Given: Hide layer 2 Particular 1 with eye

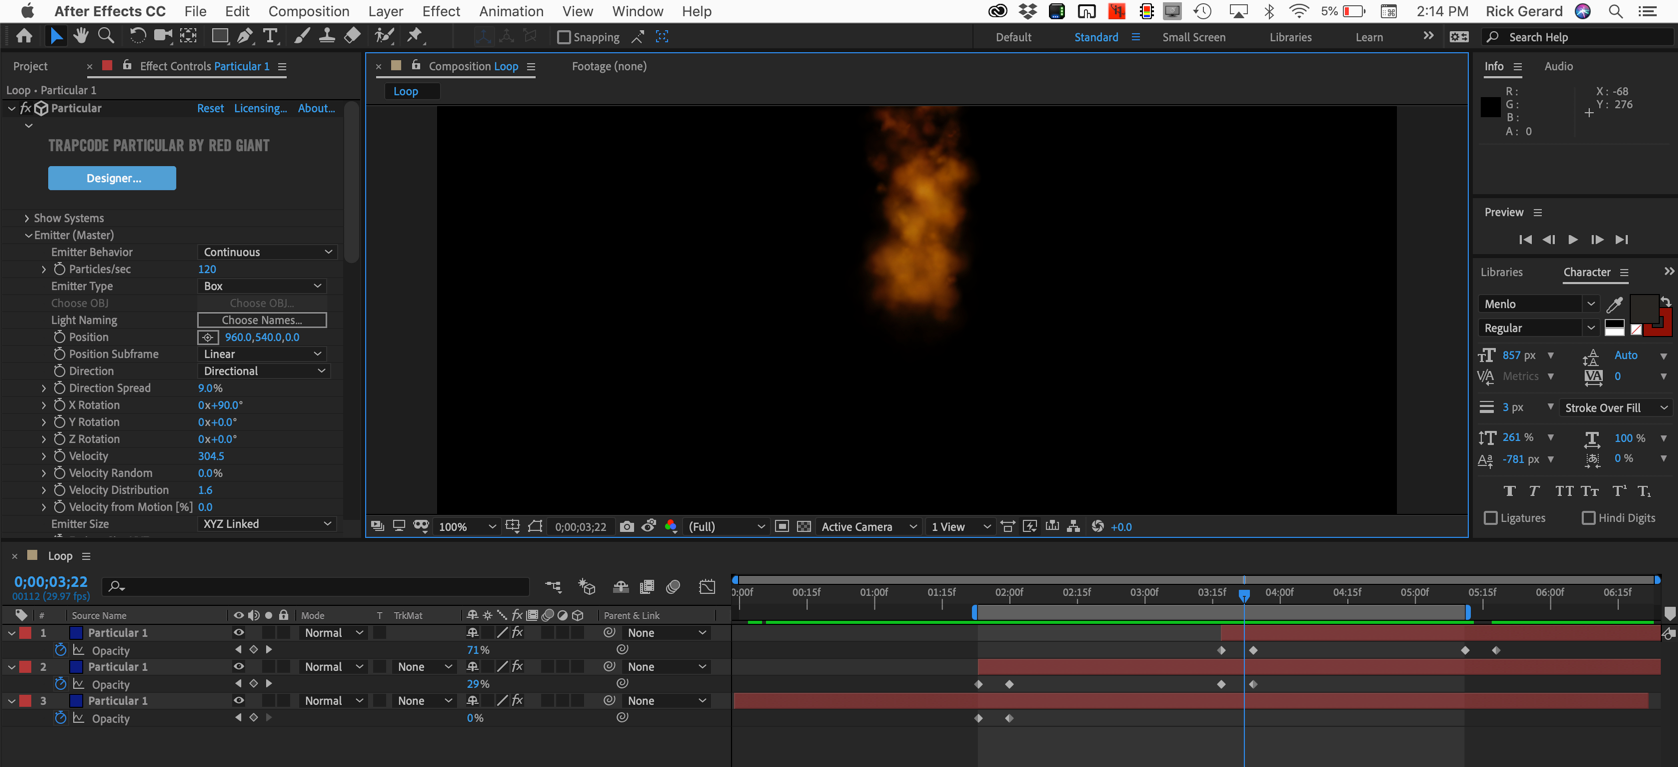Looking at the screenshot, I should coord(238,667).
